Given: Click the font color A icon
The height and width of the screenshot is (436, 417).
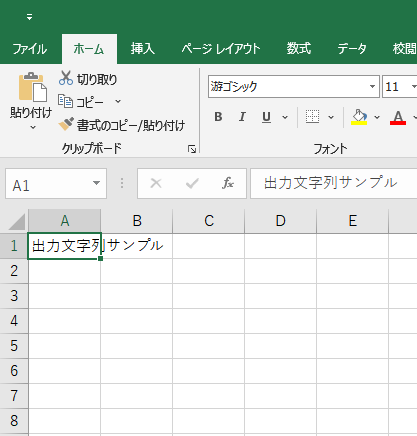Looking at the screenshot, I should tap(398, 117).
